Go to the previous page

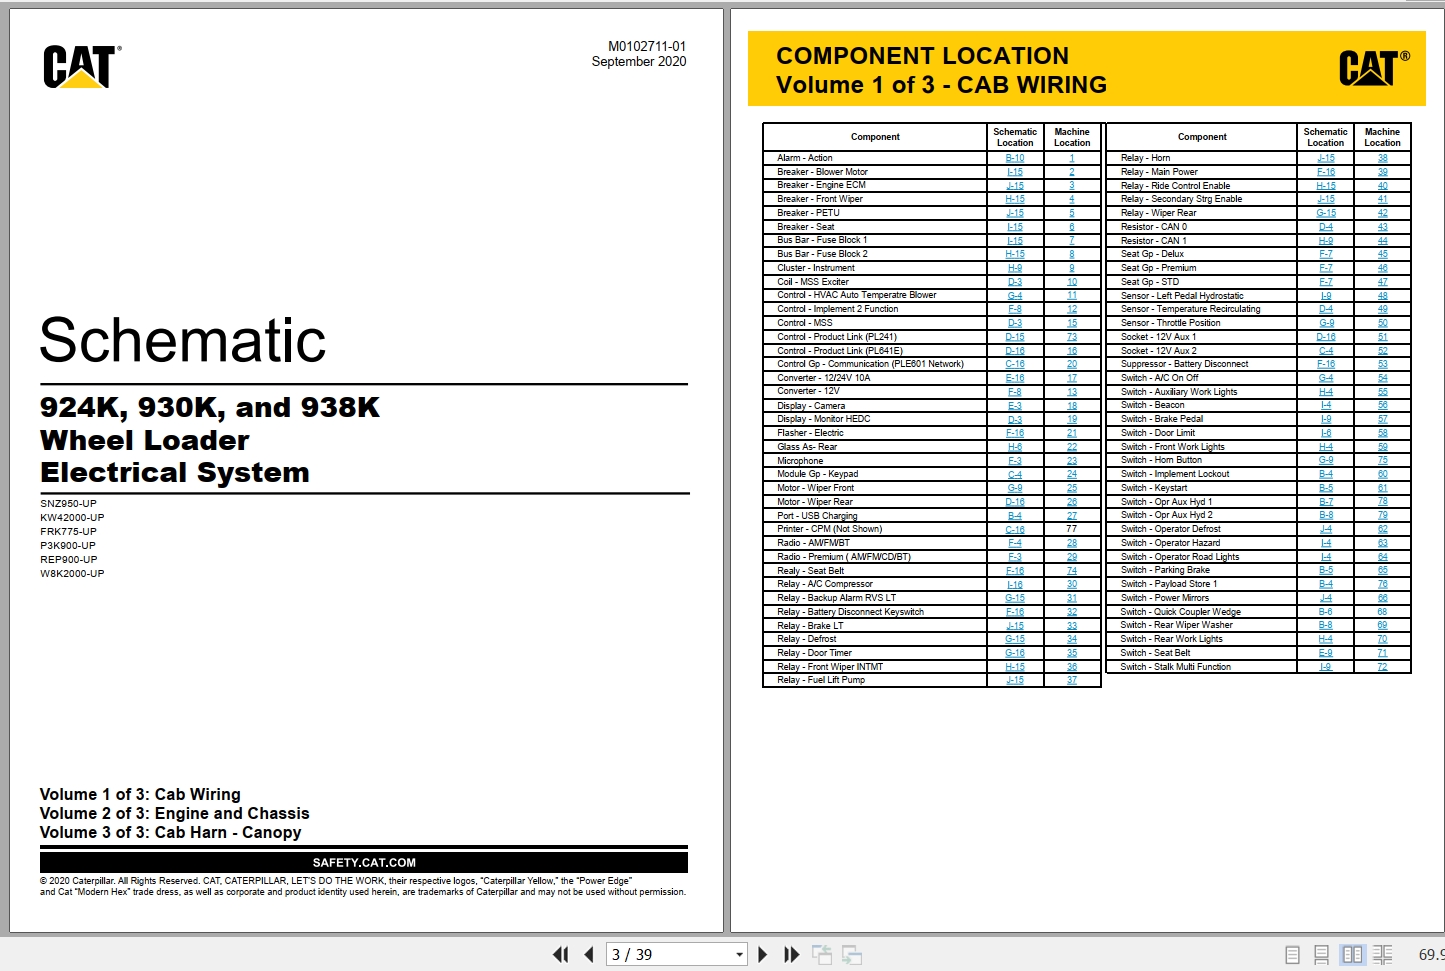click(x=589, y=955)
